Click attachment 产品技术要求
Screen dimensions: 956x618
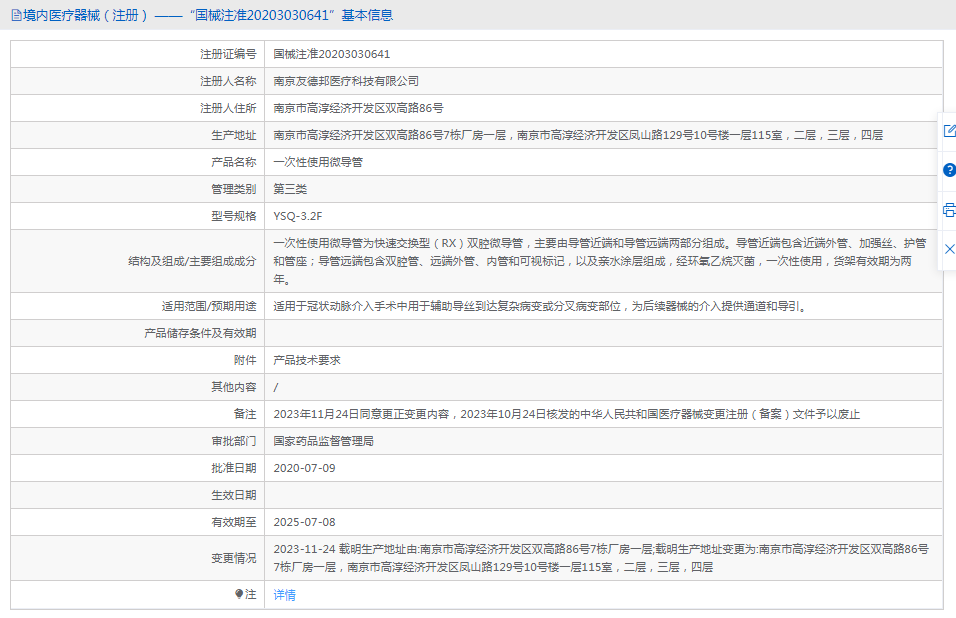tap(307, 360)
